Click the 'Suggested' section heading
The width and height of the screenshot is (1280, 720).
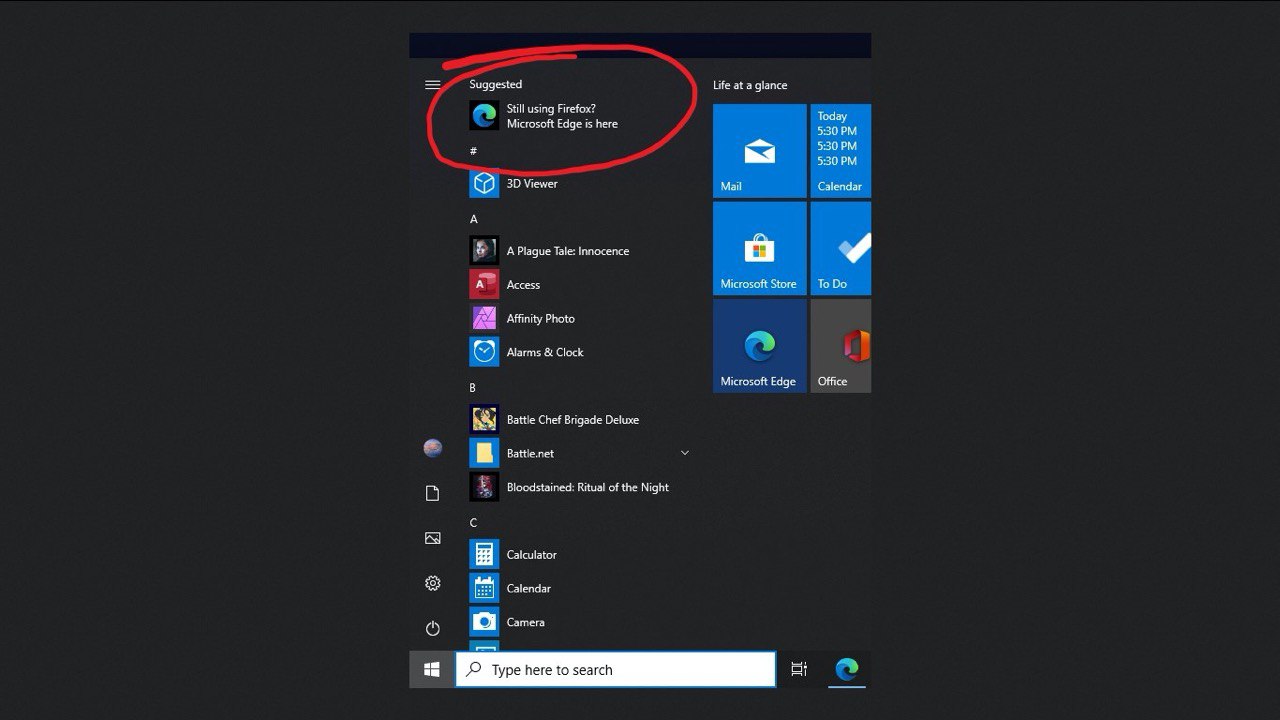495,84
